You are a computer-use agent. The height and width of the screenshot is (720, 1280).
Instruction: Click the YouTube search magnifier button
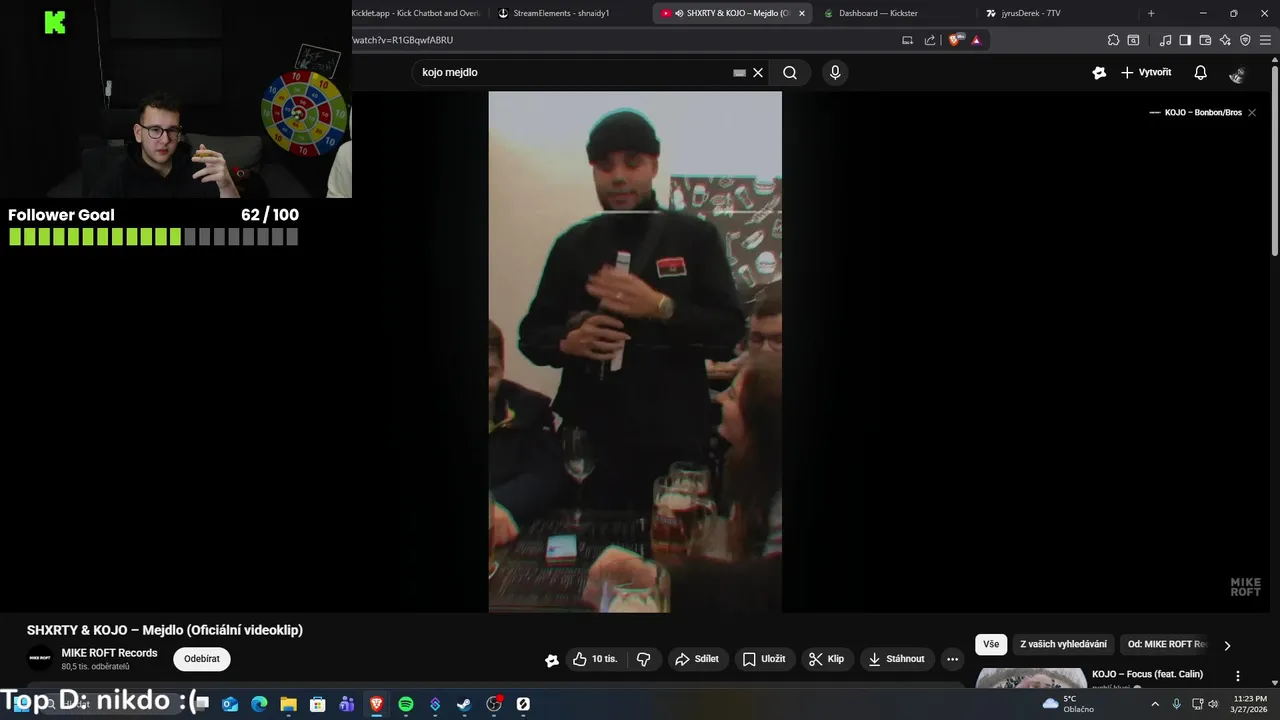click(x=790, y=72)
